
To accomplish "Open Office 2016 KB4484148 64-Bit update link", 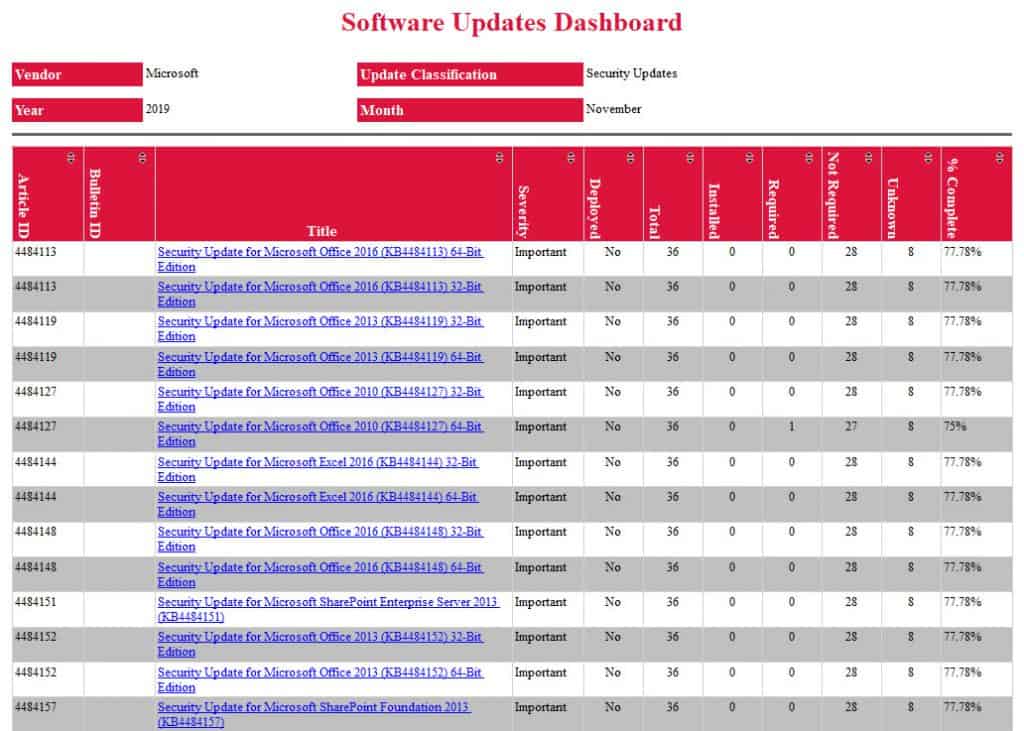I will coord(320,574).
